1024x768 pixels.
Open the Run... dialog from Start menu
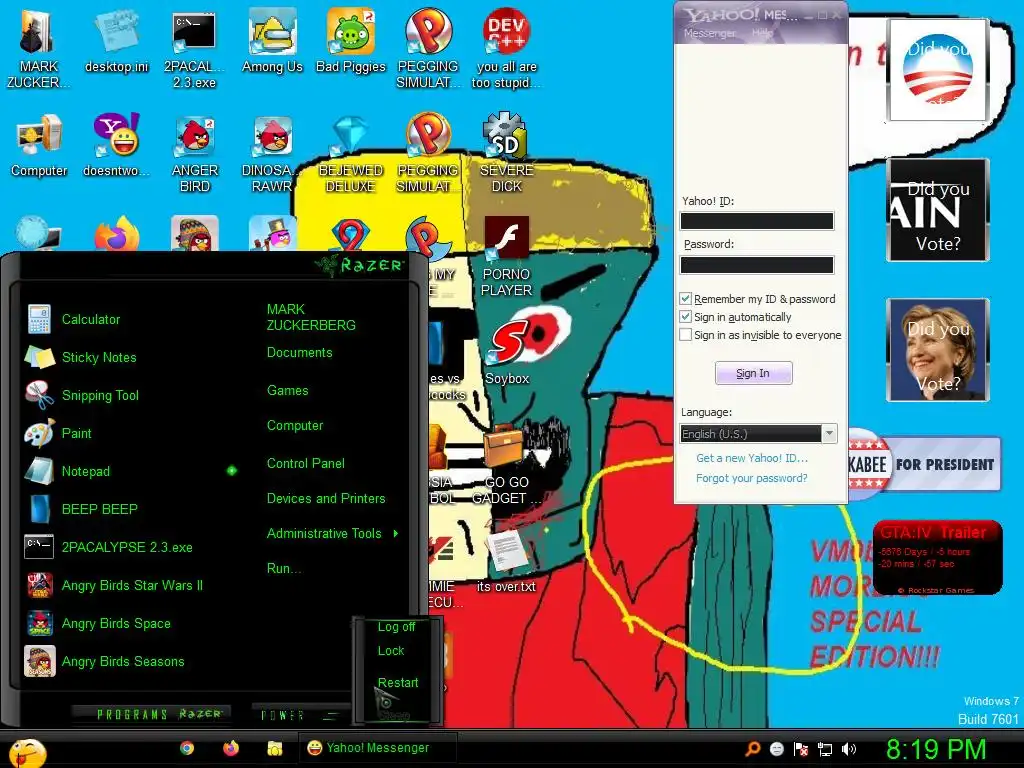pos(283,568)
